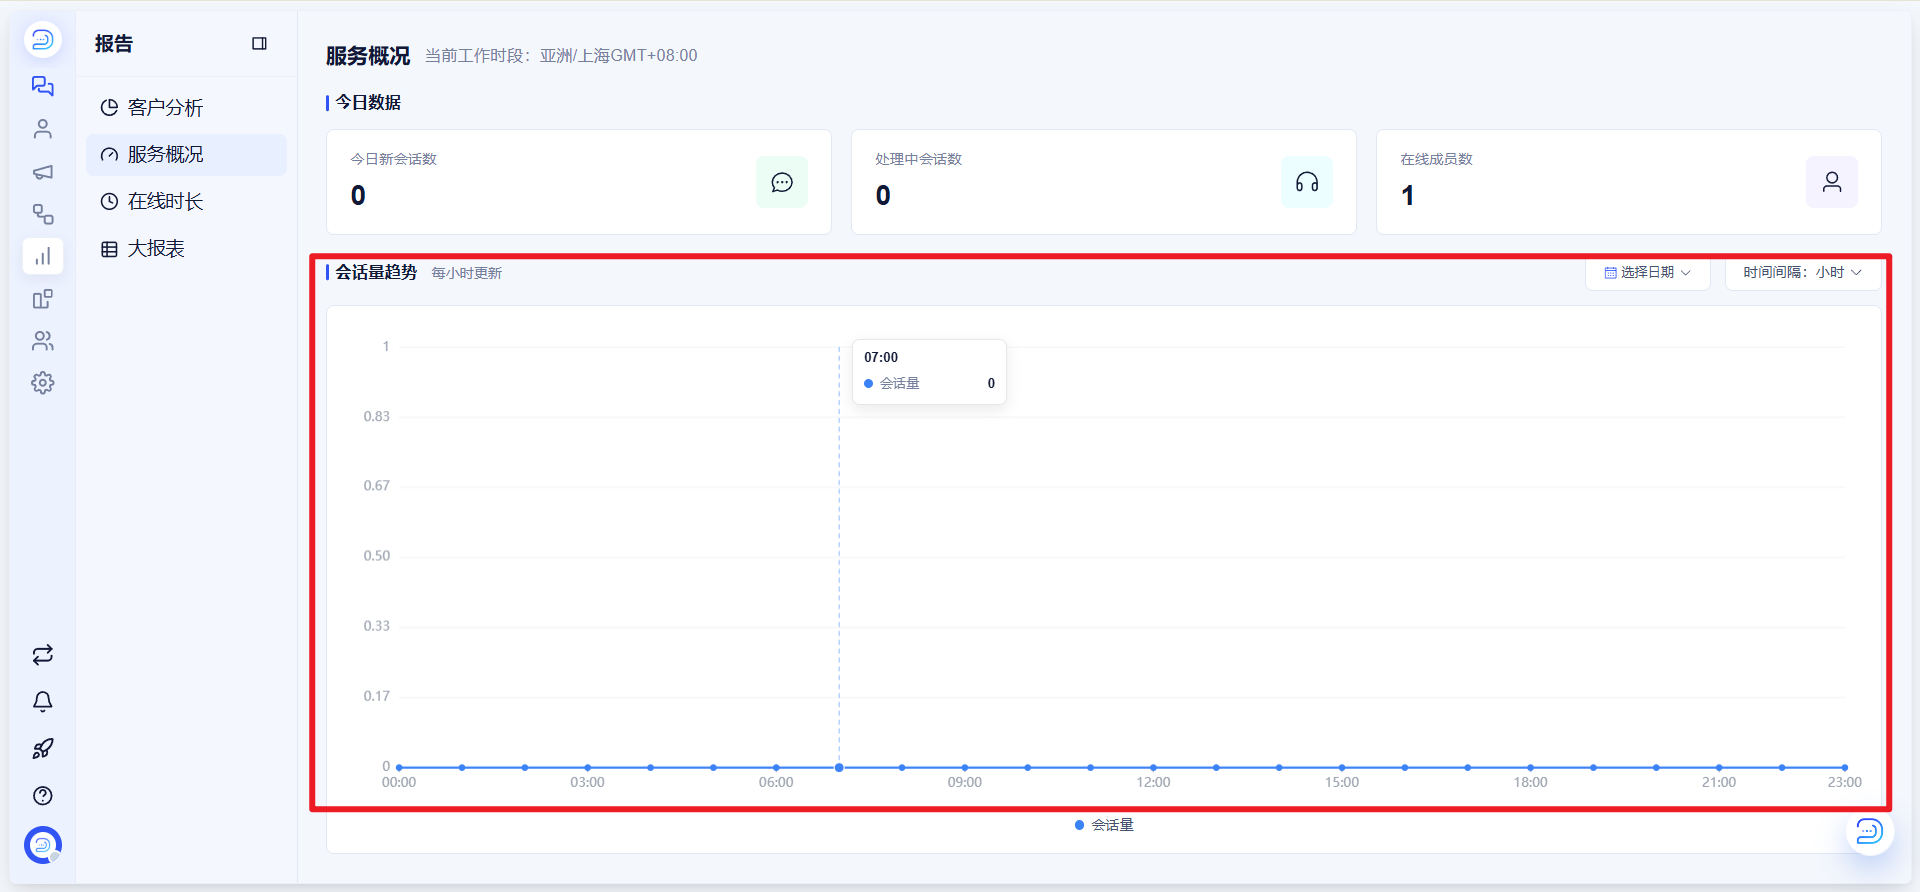The image size is (1920, 892).
Task: Open the floating chat widget button
Action: point(1869,832)
